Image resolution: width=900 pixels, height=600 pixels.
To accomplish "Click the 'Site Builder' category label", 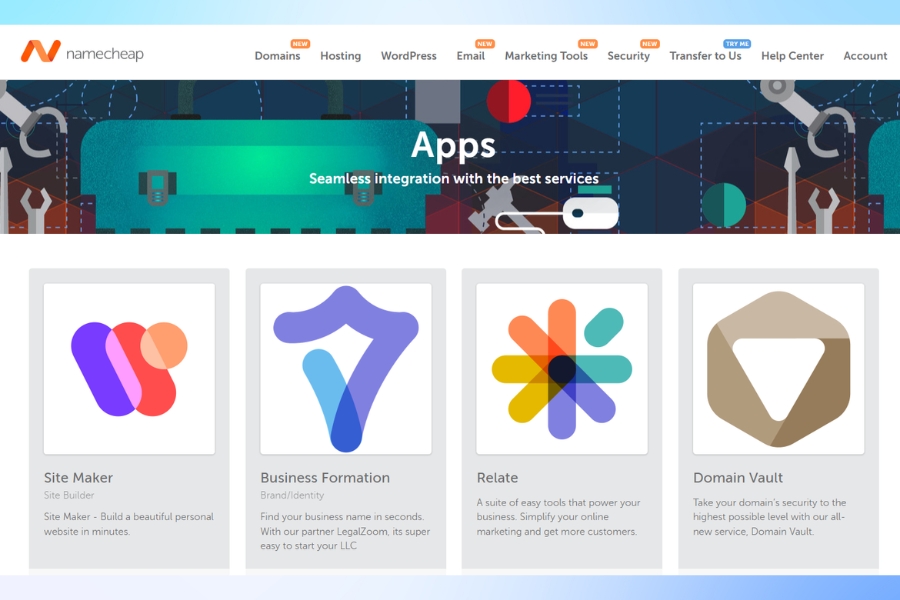I will (x=69, y=495).
